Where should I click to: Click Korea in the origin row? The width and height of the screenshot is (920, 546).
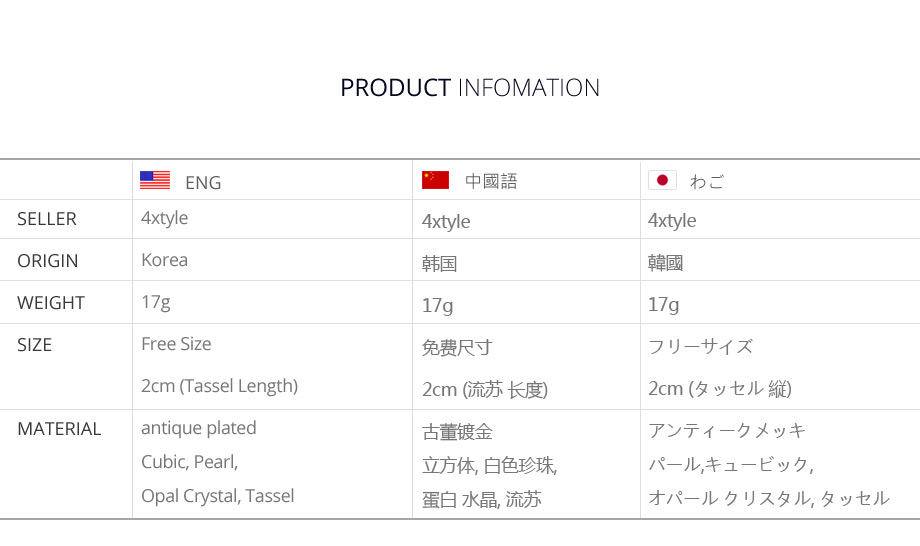(164, 260)
